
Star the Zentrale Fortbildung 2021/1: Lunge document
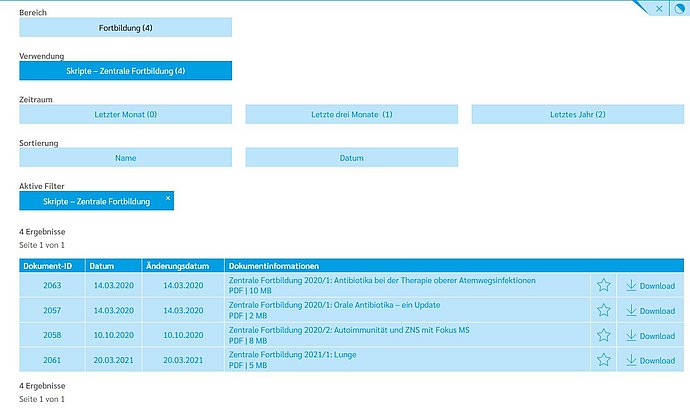pos(603,360)
